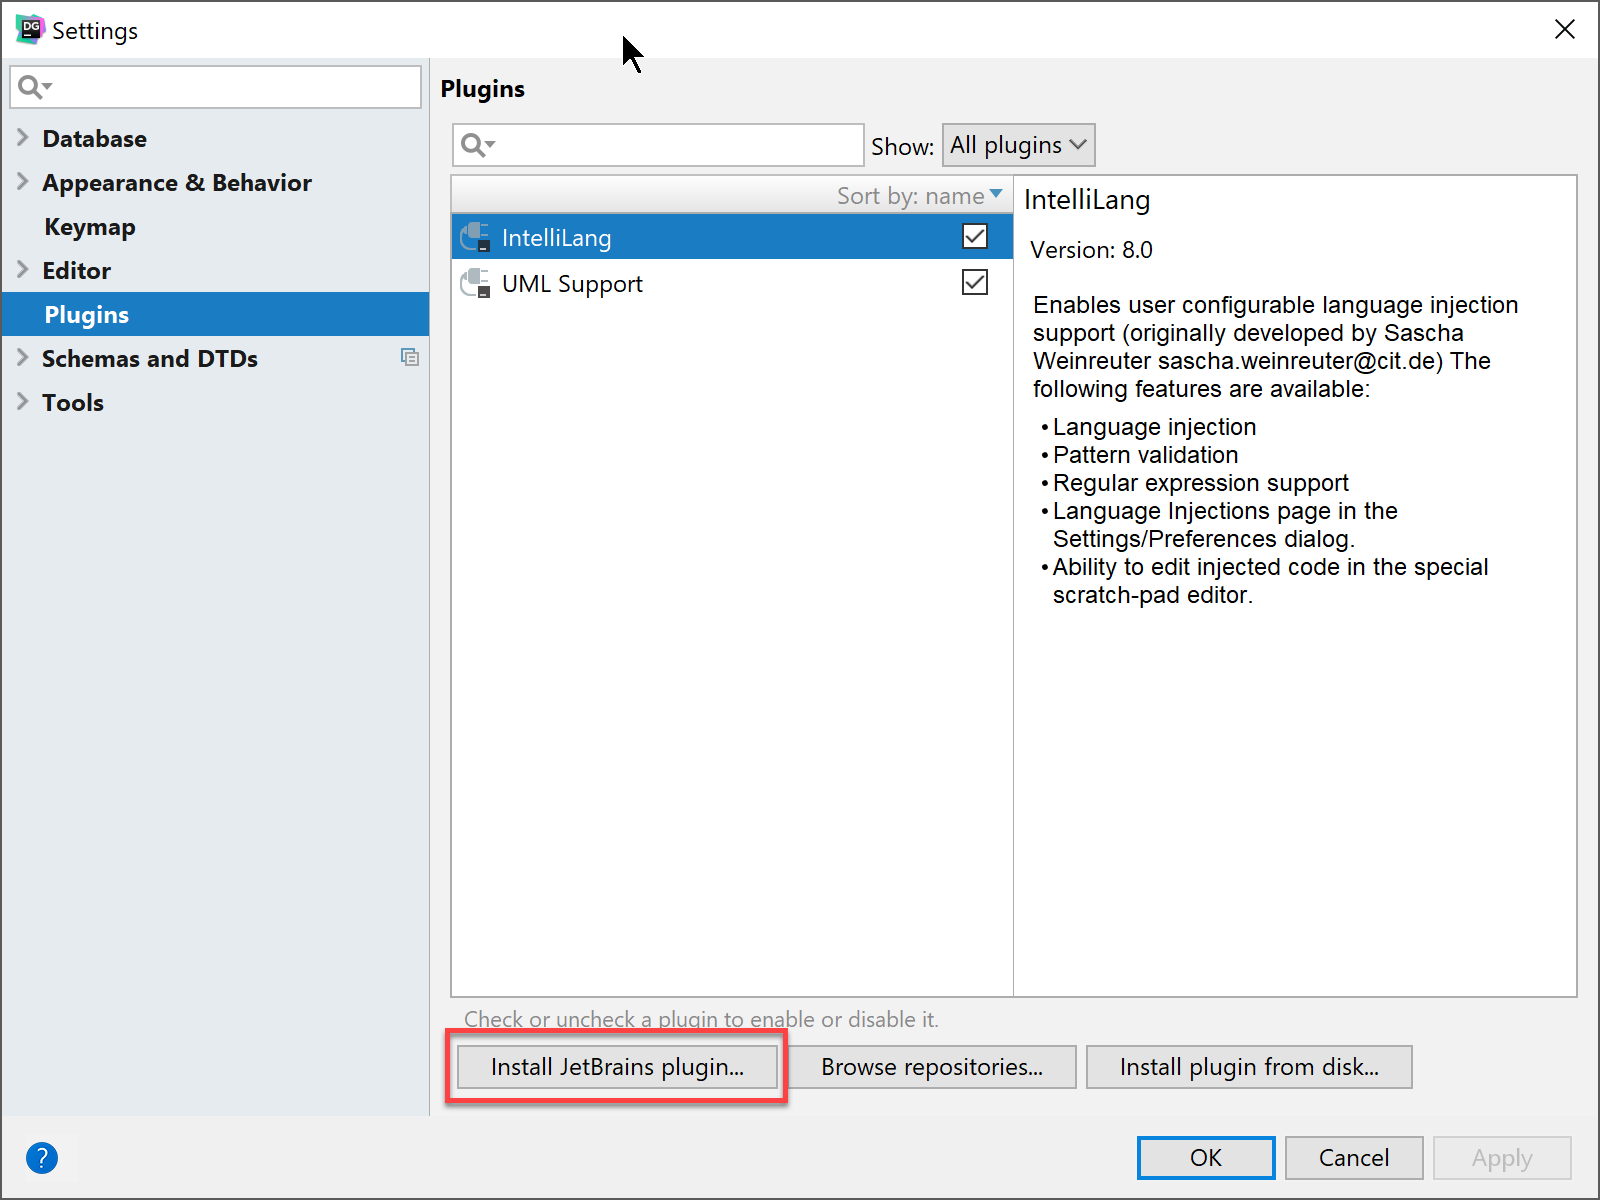Click the Apply button
Screen dimensions: 1600x1200
click(x=1502, y=1158)
